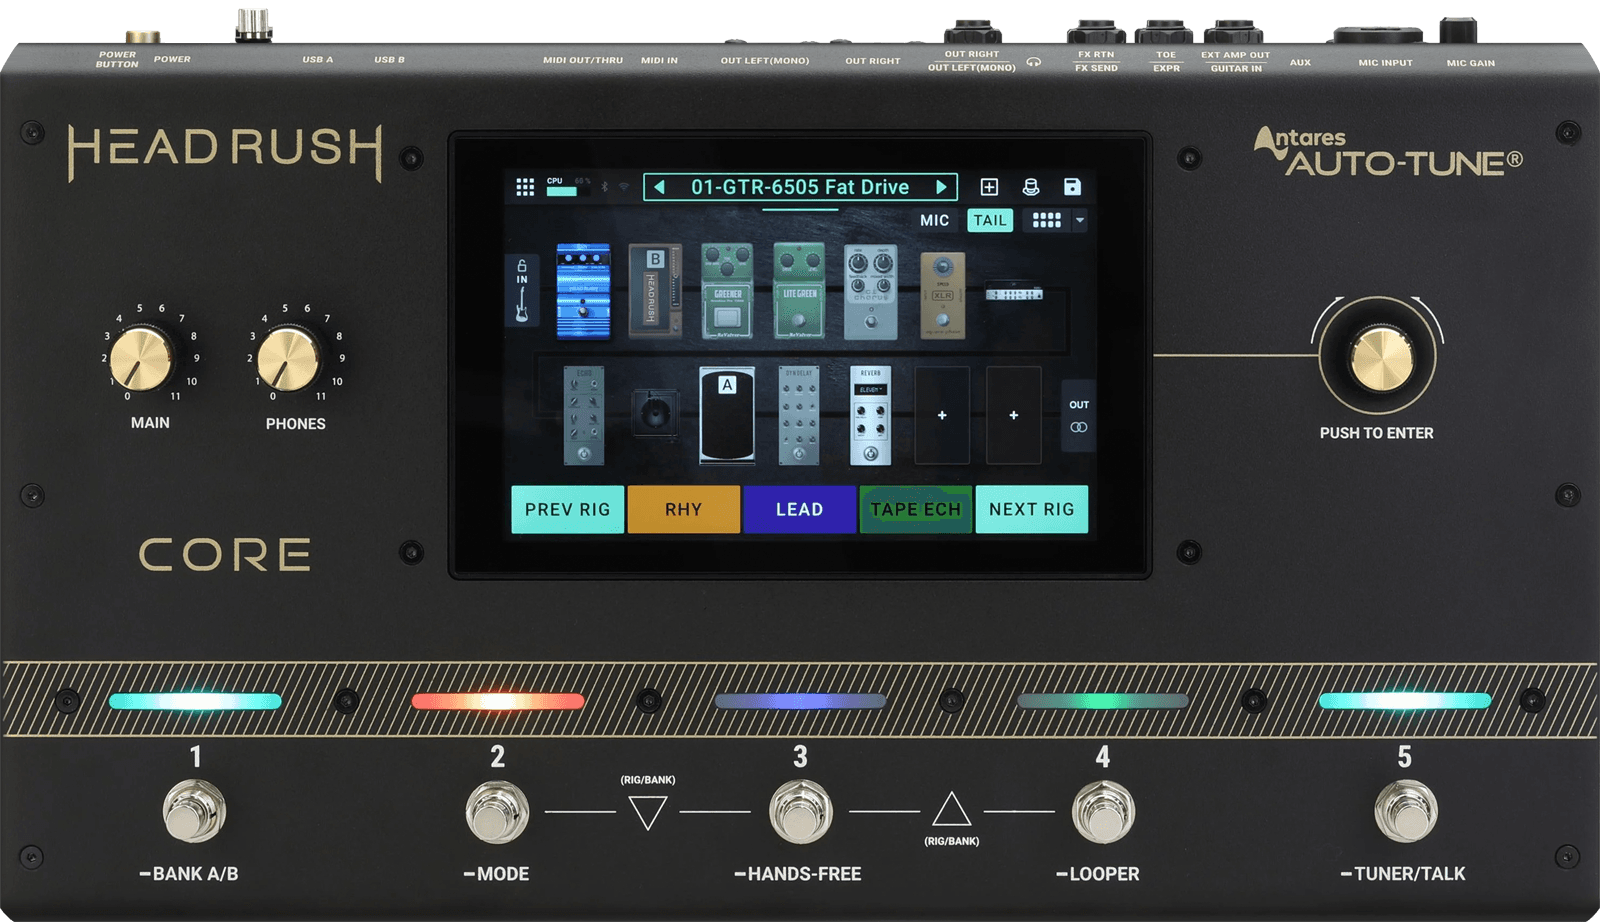Viewport: 1600px width, 922px height.
Task: Click footswitch 5 TUNER/TALK
Action: click(x=1406, y=811)
